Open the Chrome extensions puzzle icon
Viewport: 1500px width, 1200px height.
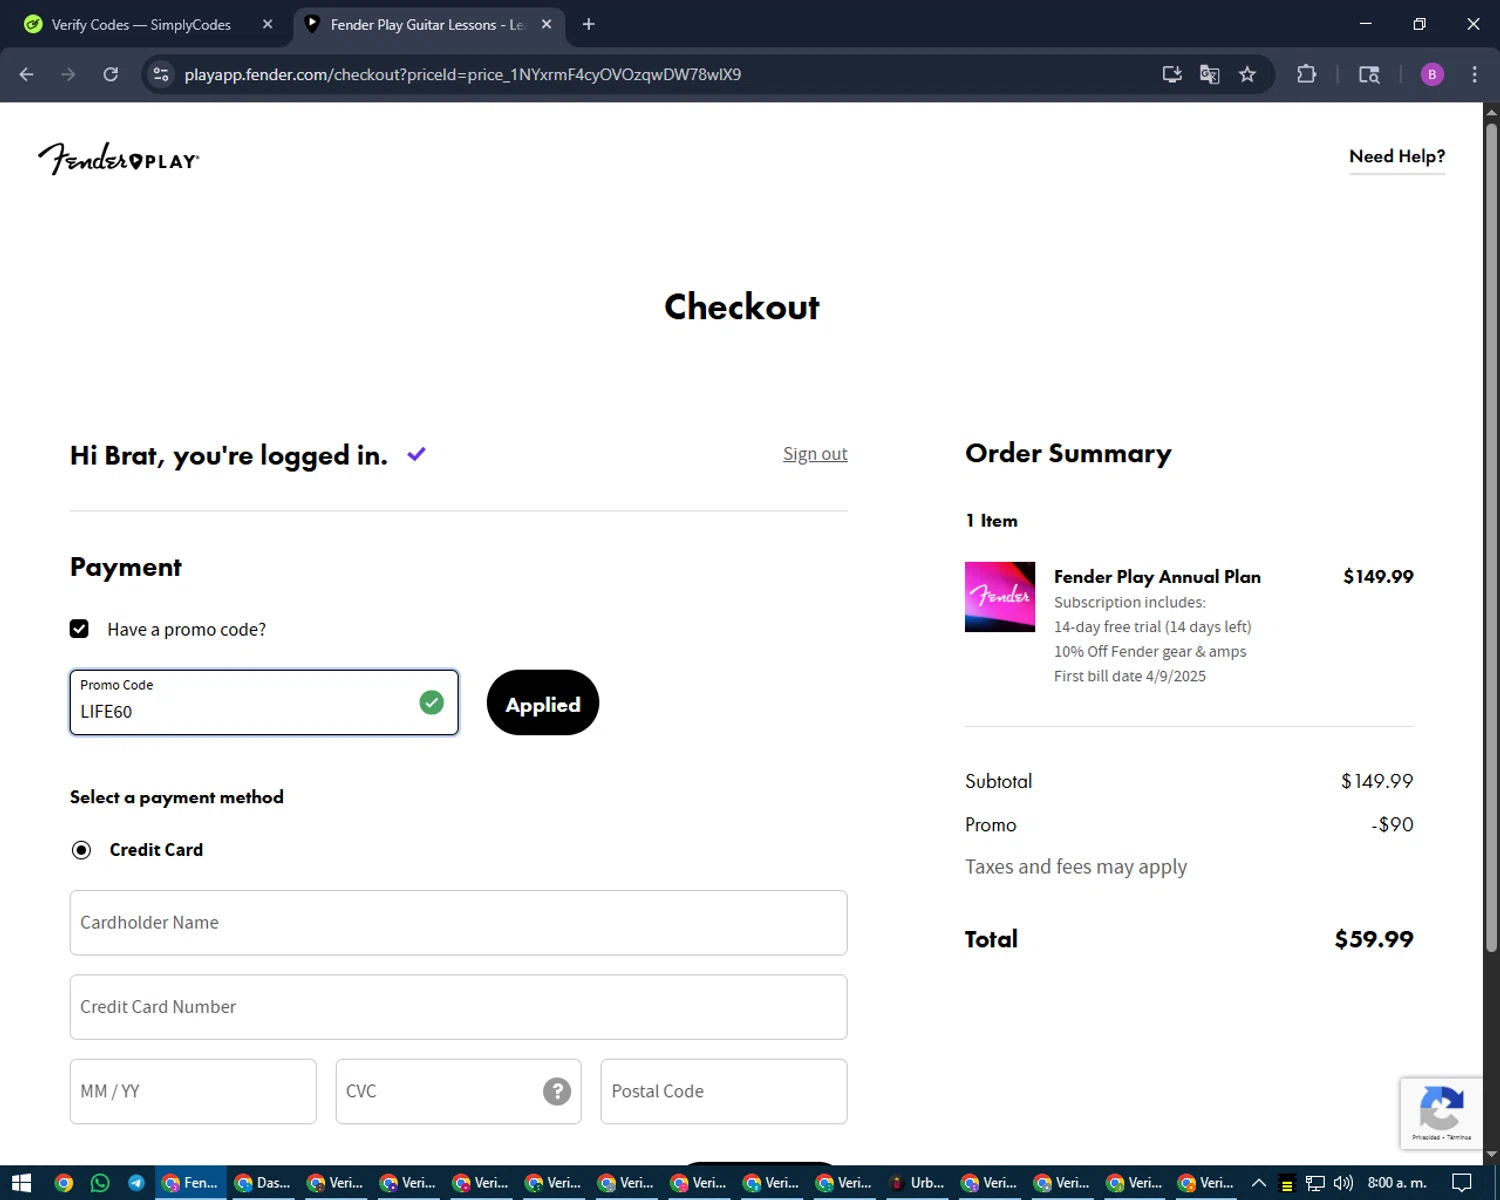(1306, 74)
